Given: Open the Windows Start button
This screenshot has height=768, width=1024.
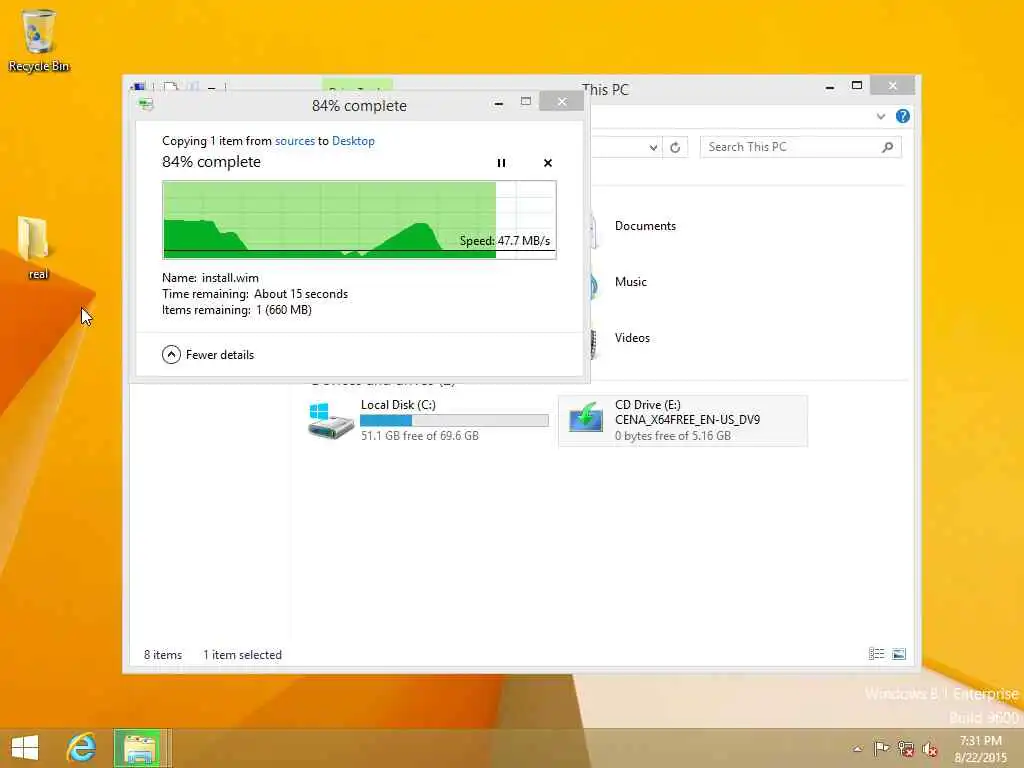Looking at the screenshot, I should [25, 748].
